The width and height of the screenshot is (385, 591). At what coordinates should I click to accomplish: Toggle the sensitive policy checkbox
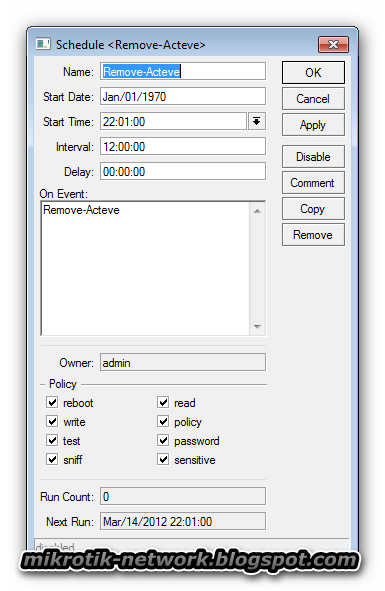163,459
